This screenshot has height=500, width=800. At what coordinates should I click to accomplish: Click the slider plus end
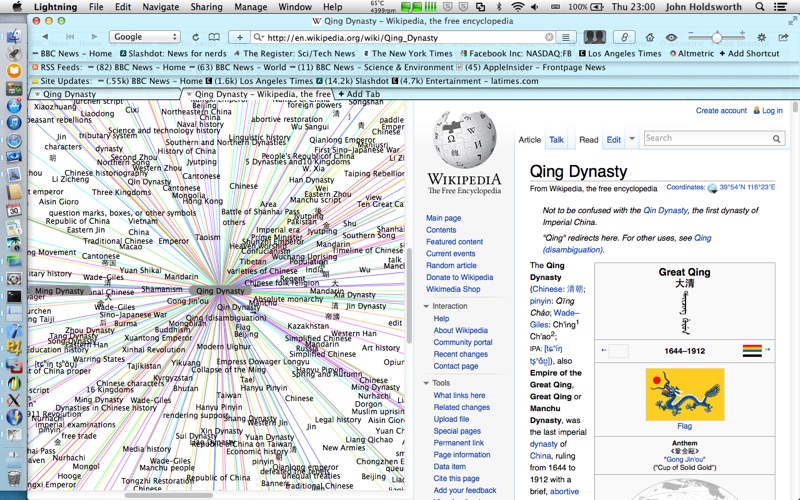tap(742, 33)
